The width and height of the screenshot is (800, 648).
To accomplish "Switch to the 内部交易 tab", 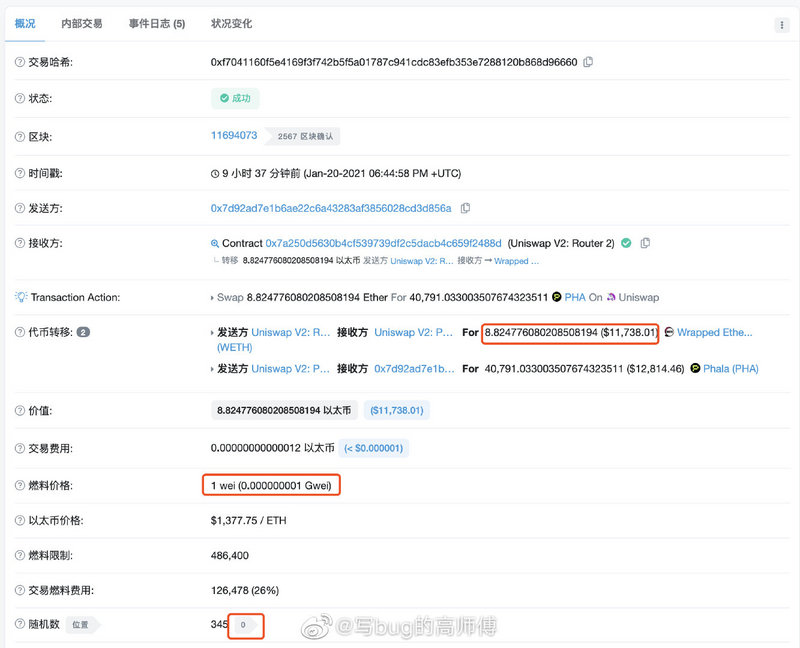I will pyautogui.click(x=81, y=23).
